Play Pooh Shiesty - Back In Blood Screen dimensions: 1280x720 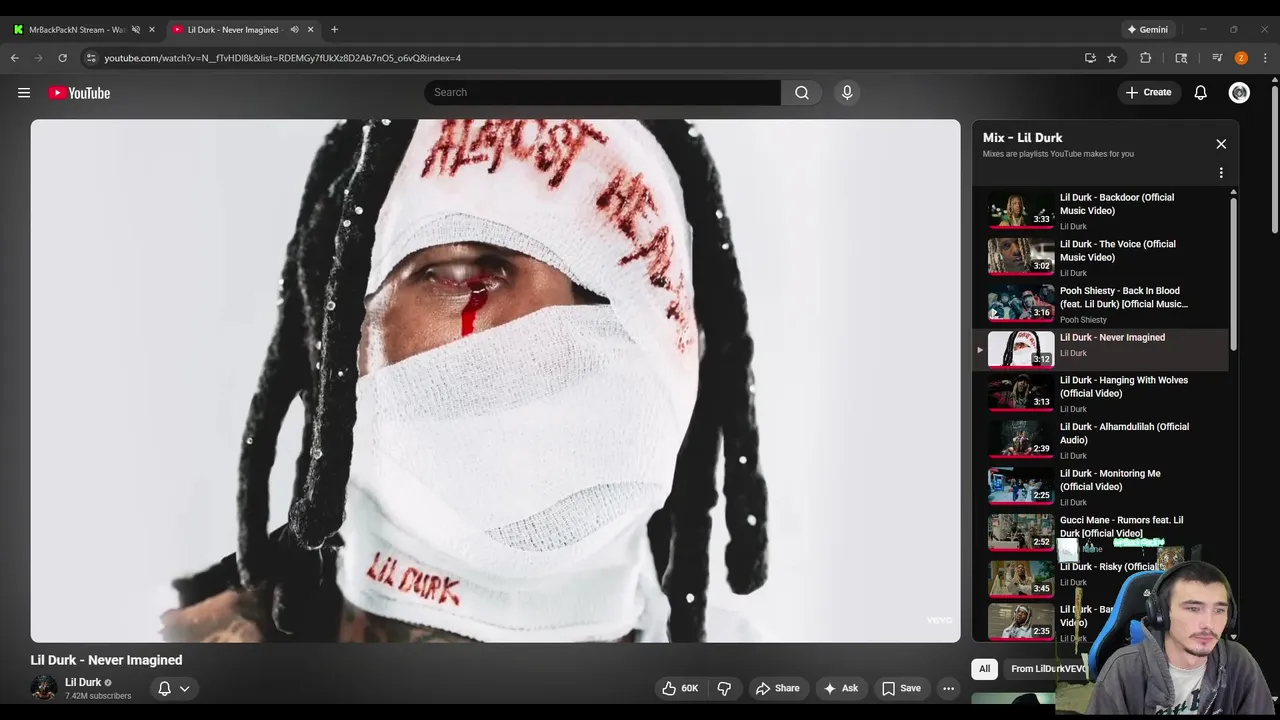1124,297
